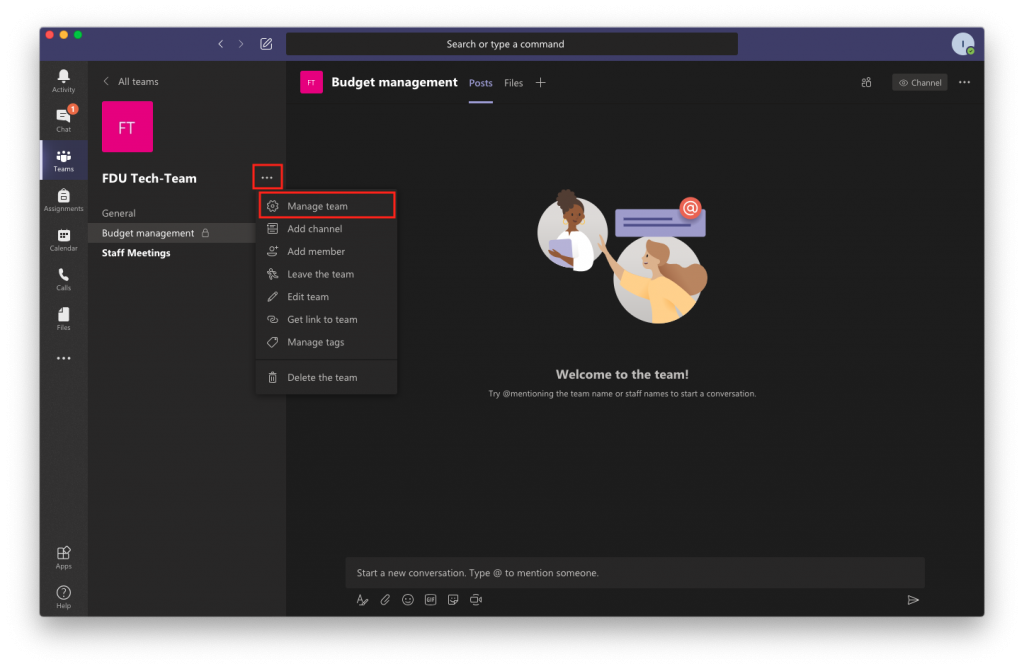
Task: Open the Calendar sidebar icon
Action: tap(63, 240)
